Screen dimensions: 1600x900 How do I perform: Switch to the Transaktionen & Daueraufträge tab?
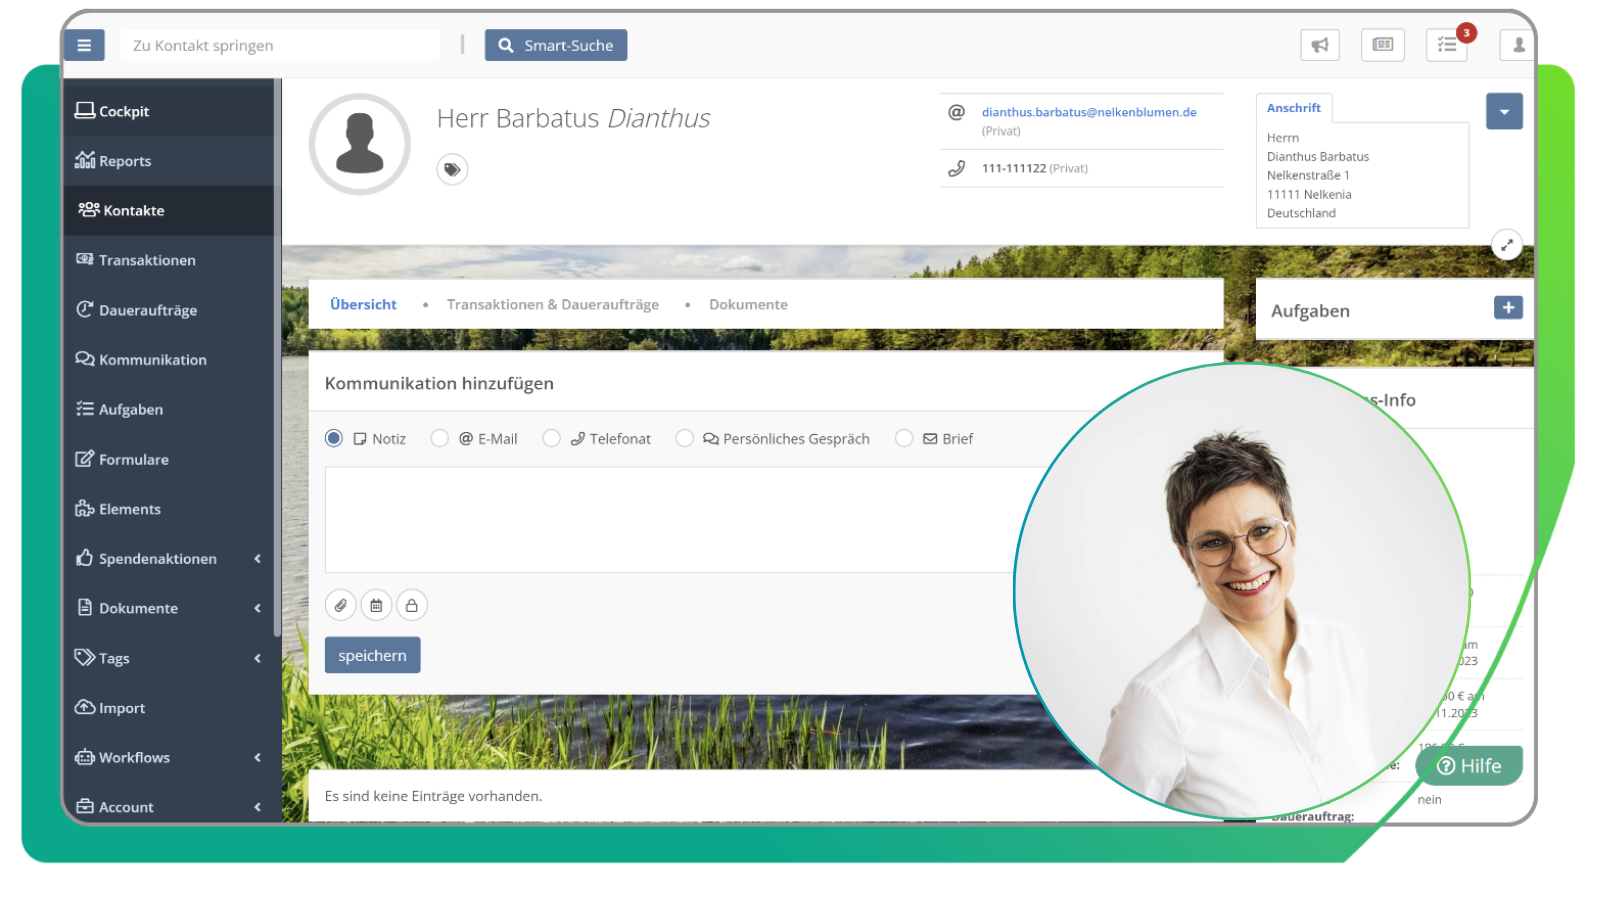553,304
